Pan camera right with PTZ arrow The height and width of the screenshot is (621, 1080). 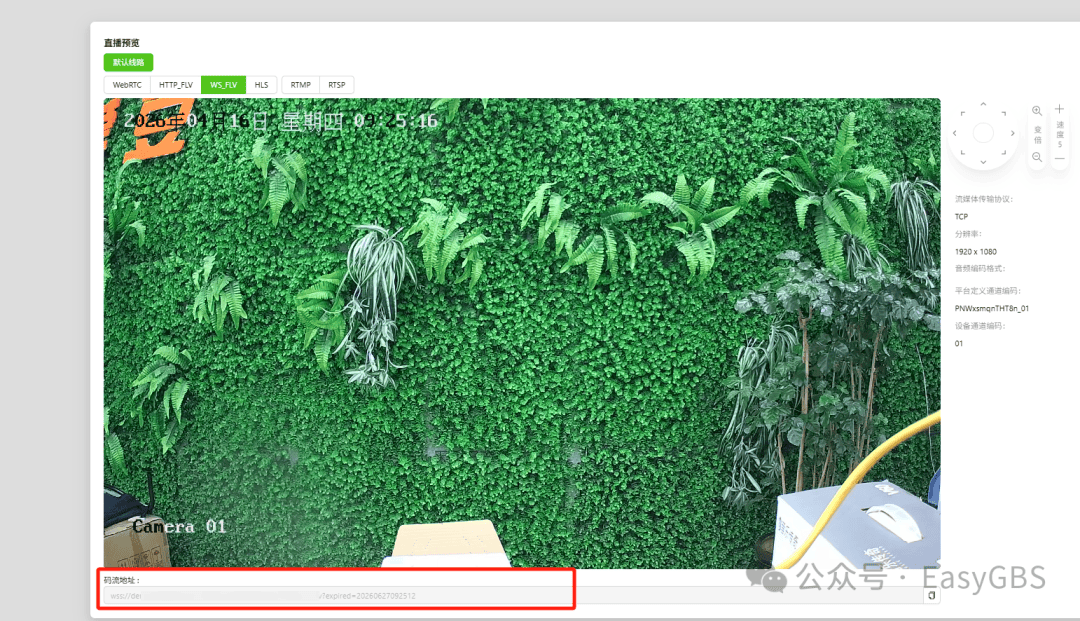[x=1012, y=133]
